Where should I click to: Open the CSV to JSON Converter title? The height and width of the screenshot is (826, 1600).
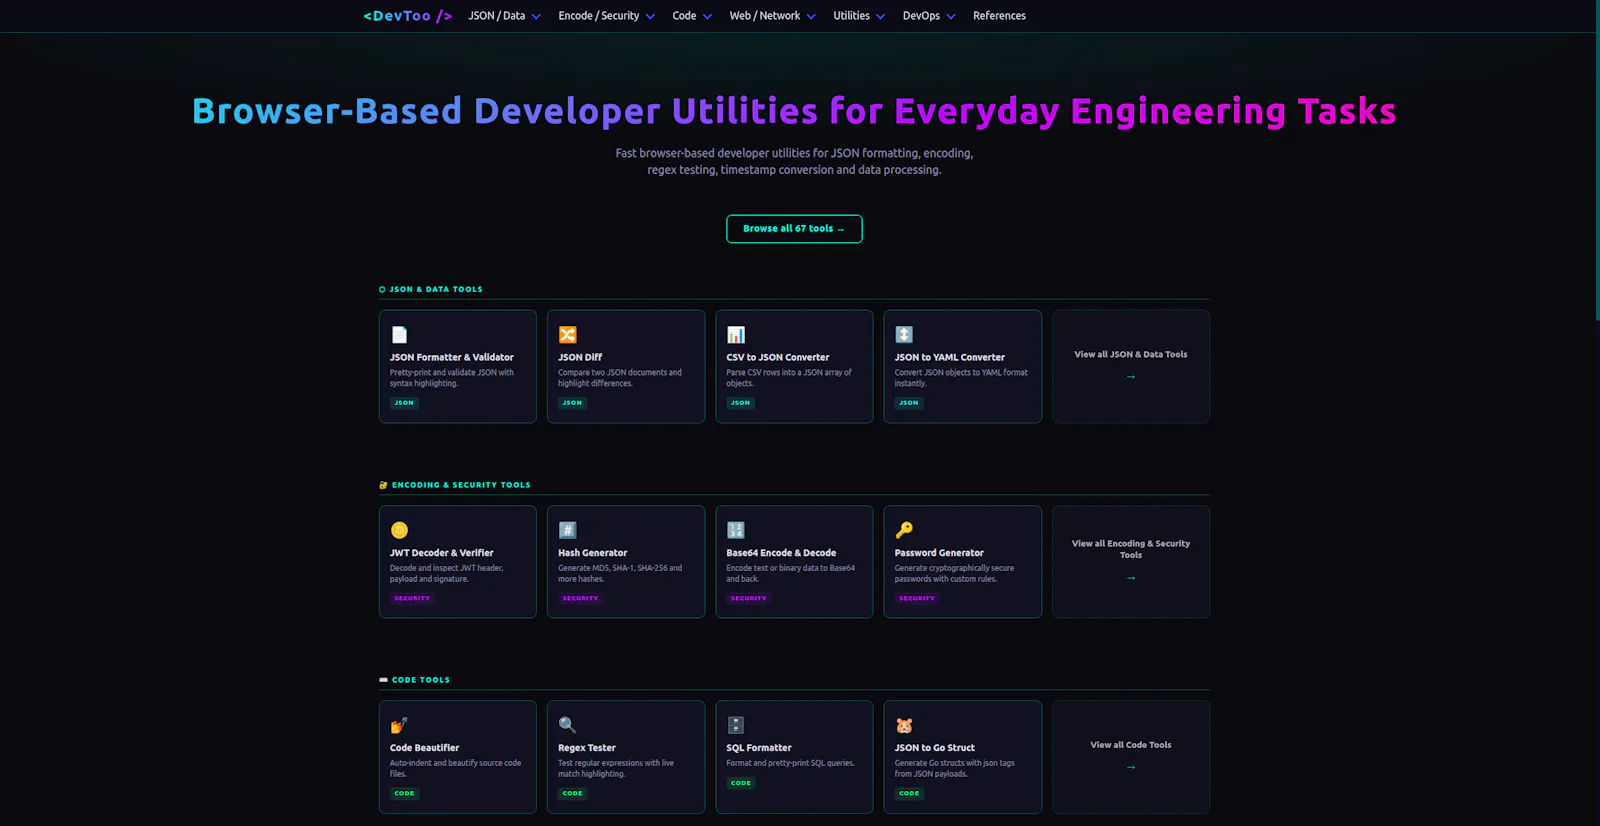pyautogui.click(x=778, y=357)
